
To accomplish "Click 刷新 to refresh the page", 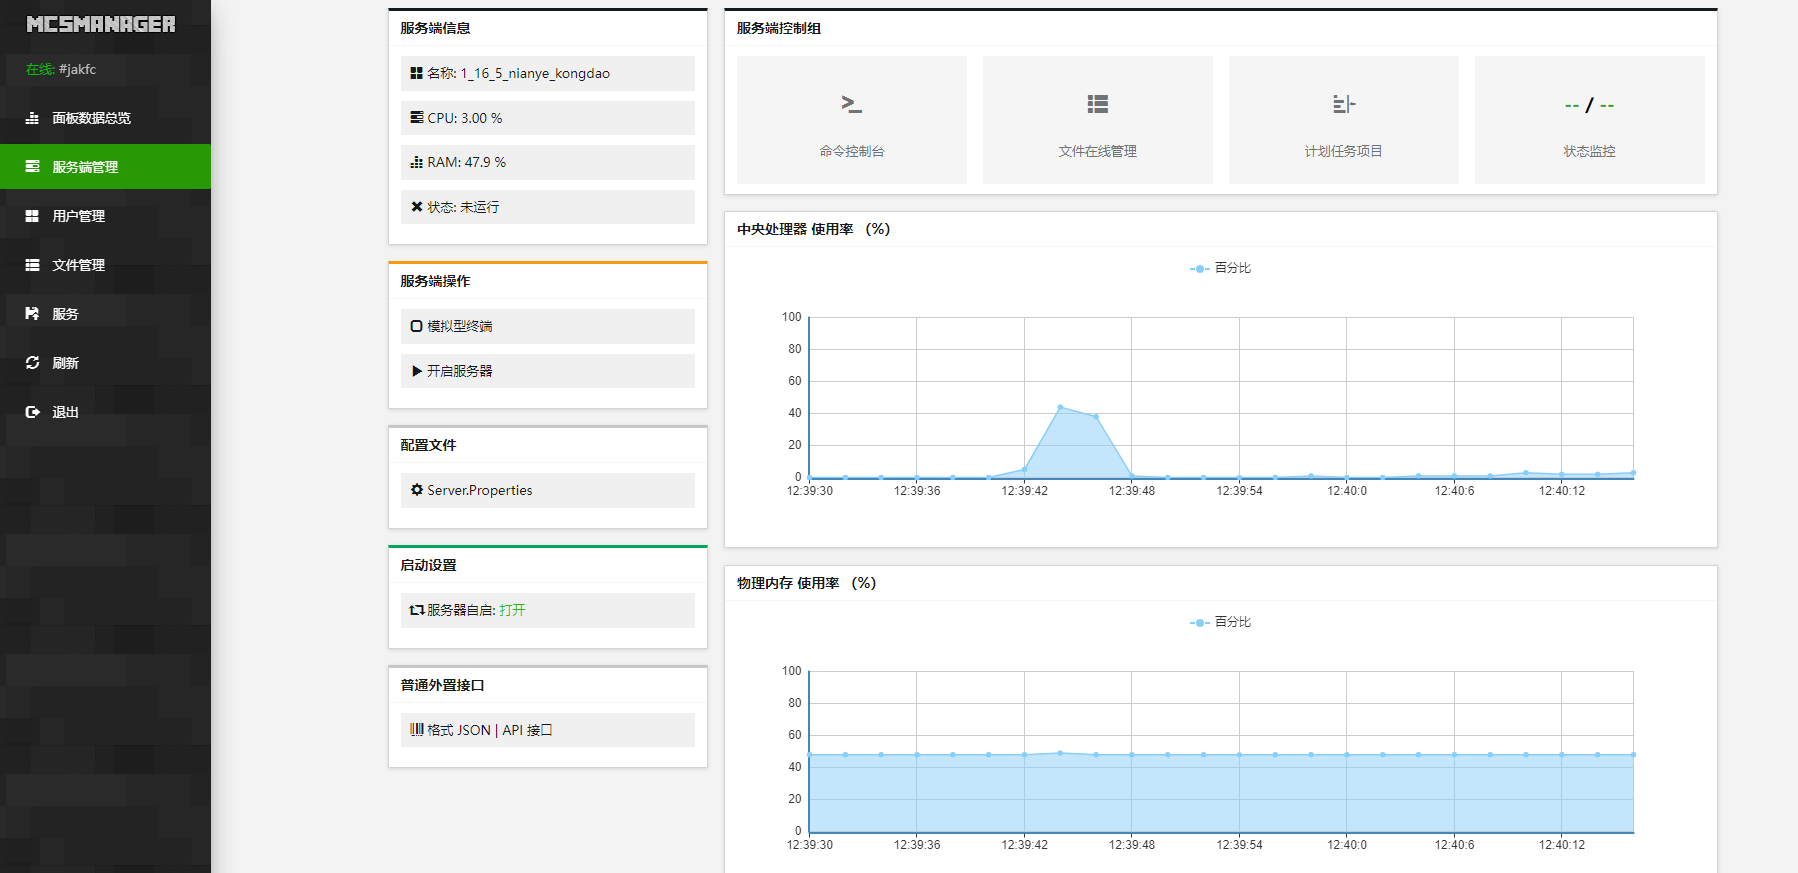I will click(x=105, y=363).
